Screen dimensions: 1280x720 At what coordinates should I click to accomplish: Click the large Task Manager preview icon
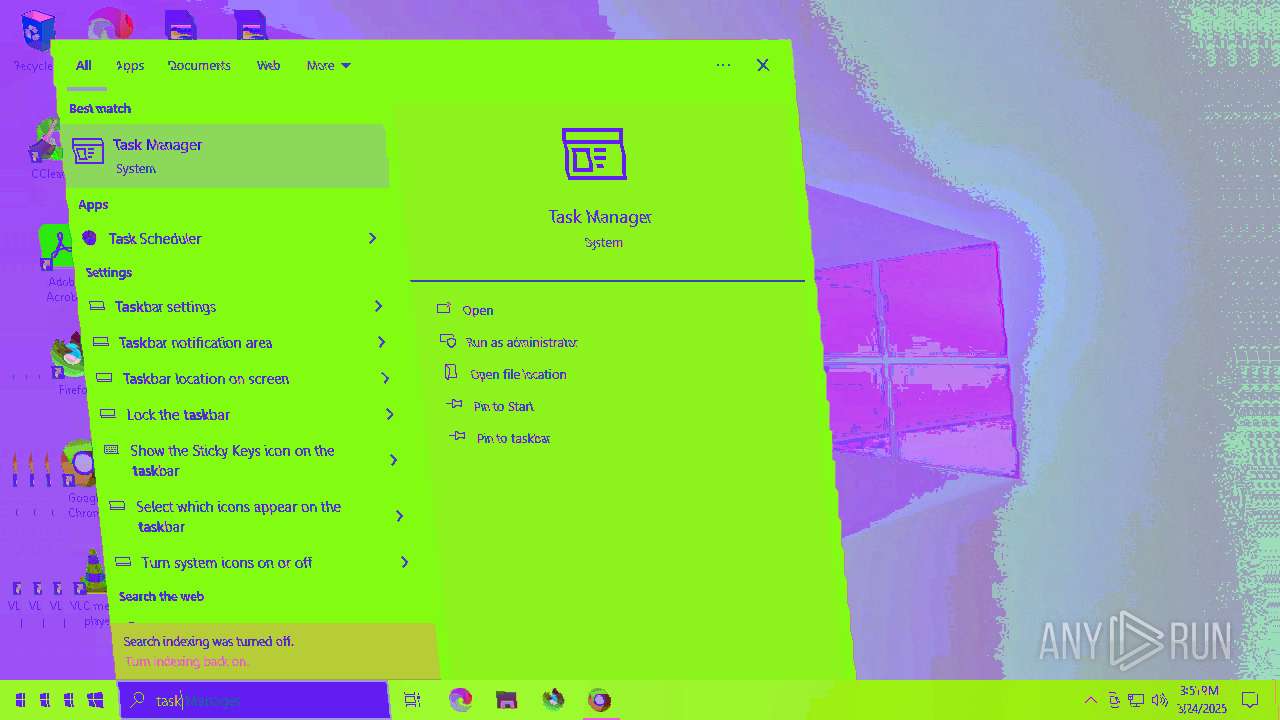594,154
